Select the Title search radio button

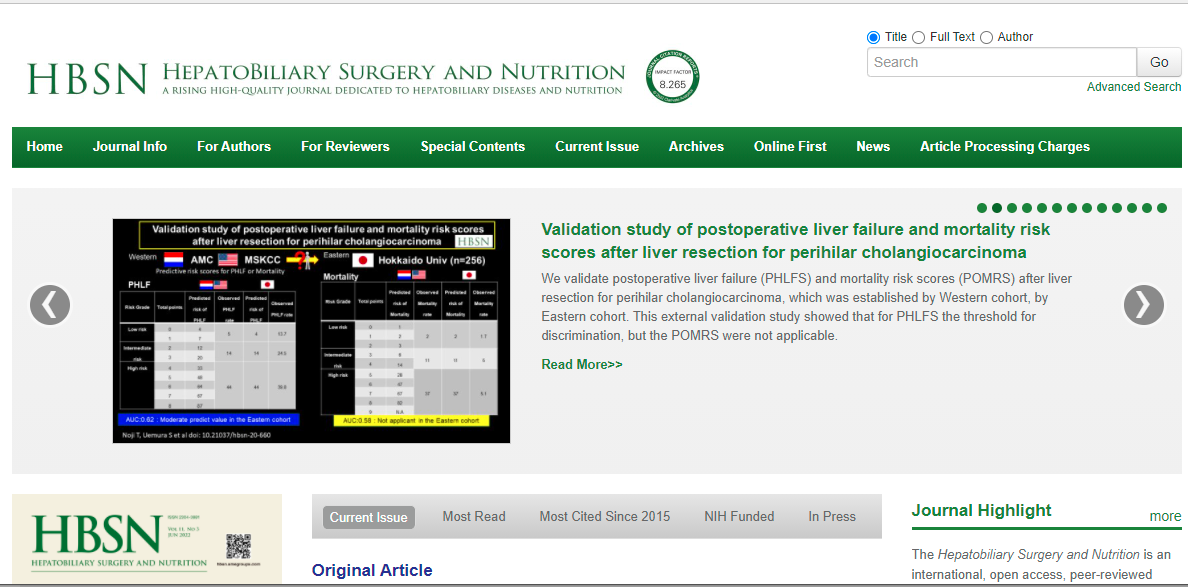[874, 37]
